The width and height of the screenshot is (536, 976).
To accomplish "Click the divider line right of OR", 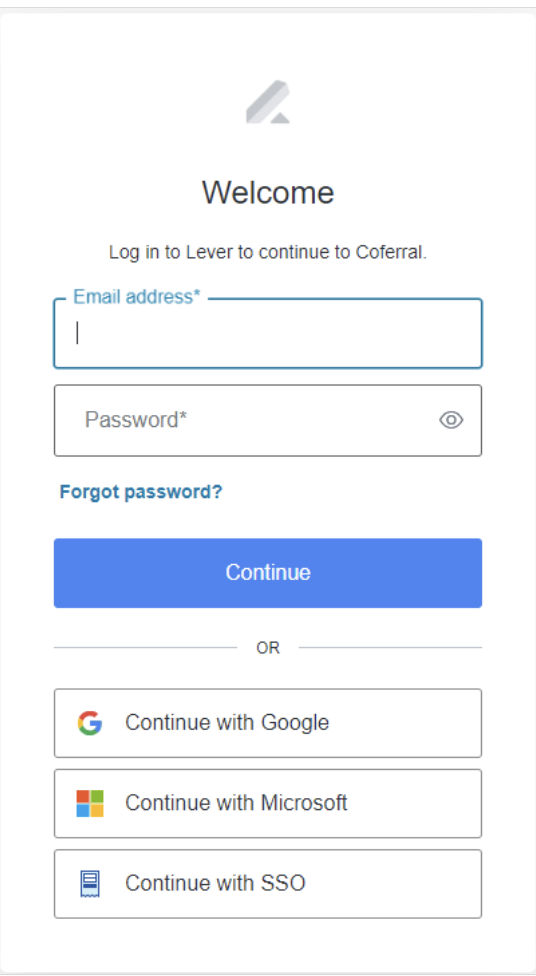I will point(390,648).
